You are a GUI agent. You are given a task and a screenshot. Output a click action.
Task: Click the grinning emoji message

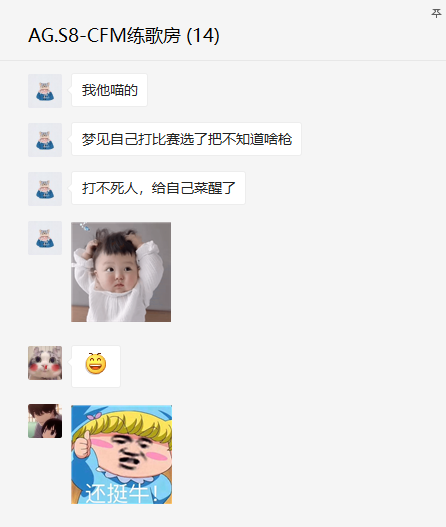pyautogui.click(x=96, y=363)
